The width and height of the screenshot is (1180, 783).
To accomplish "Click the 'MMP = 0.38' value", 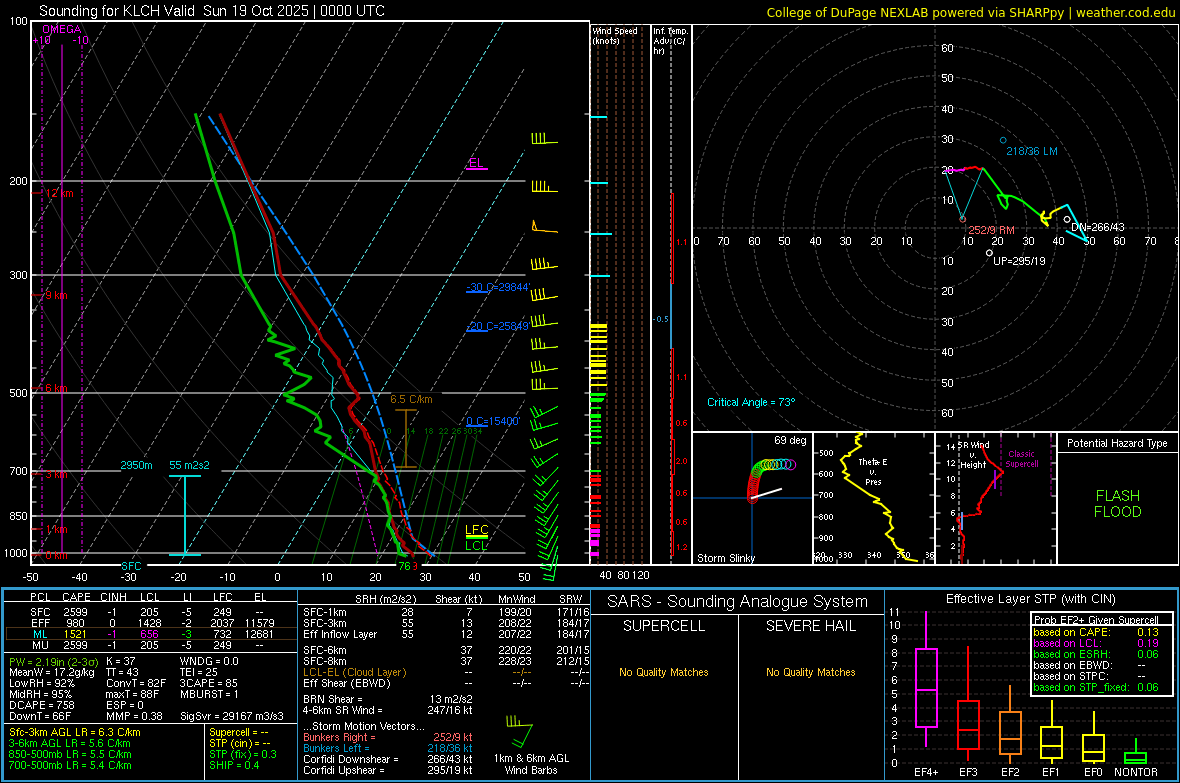I will (x=134, y=716).
